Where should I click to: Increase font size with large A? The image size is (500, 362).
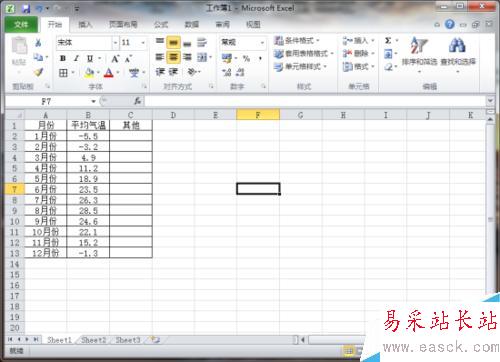click(115, 59)
